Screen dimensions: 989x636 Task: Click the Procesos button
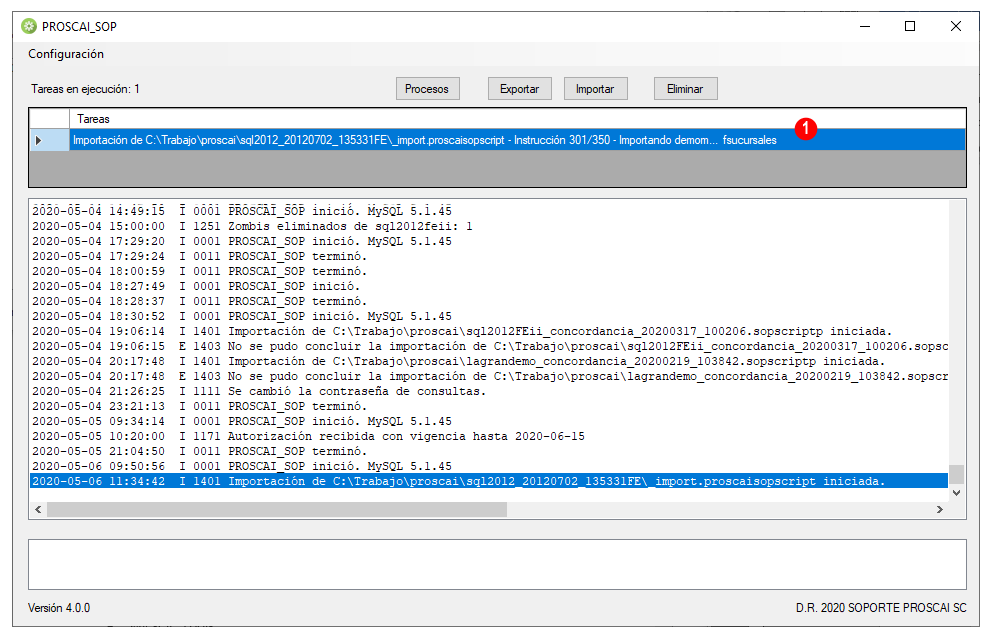(x=427, y=89)
